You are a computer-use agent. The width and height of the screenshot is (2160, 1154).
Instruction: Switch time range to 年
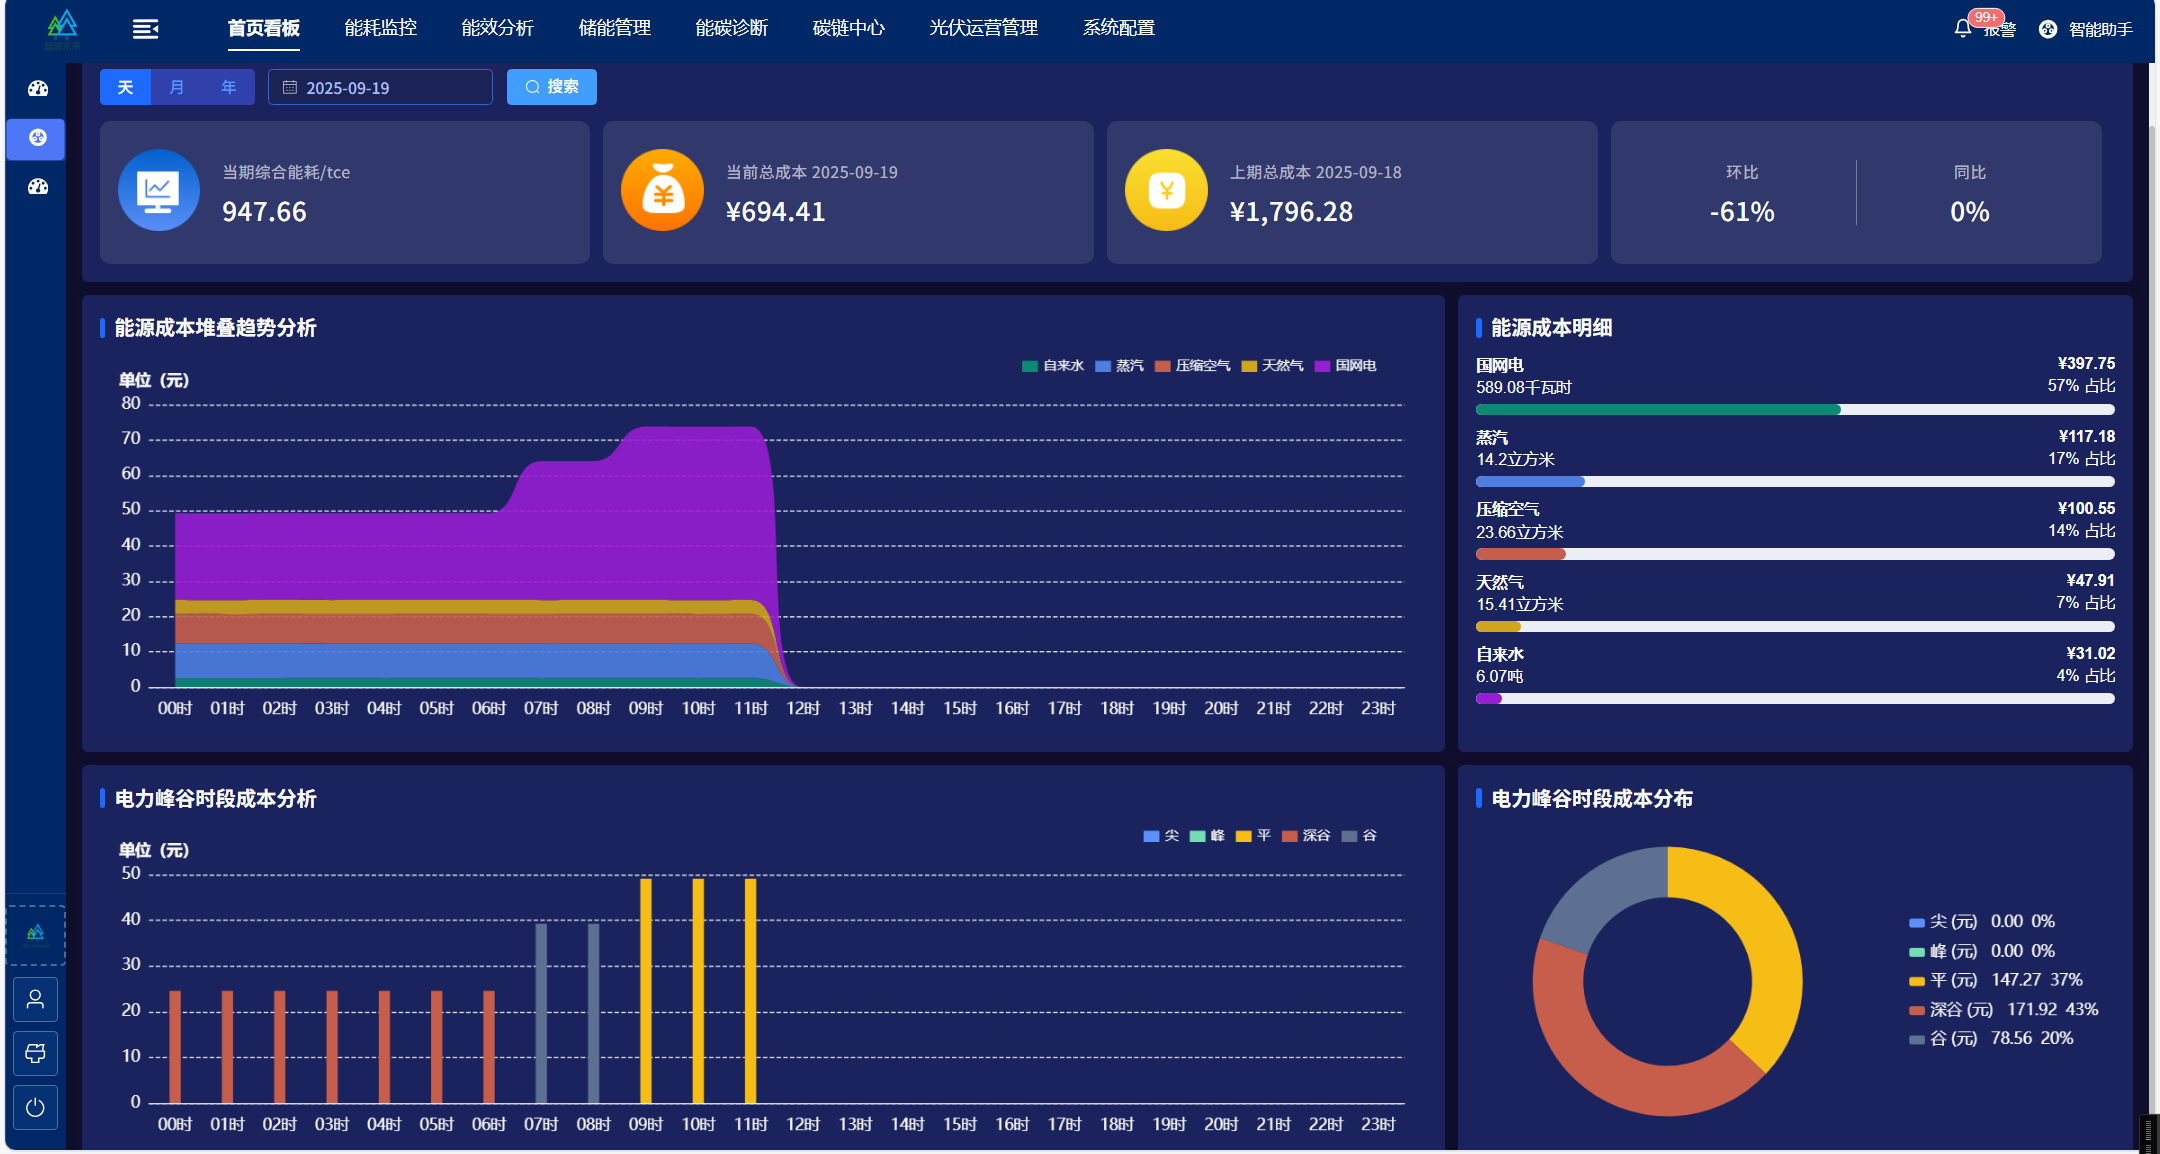pyautogui.click(x=229, y=87)
